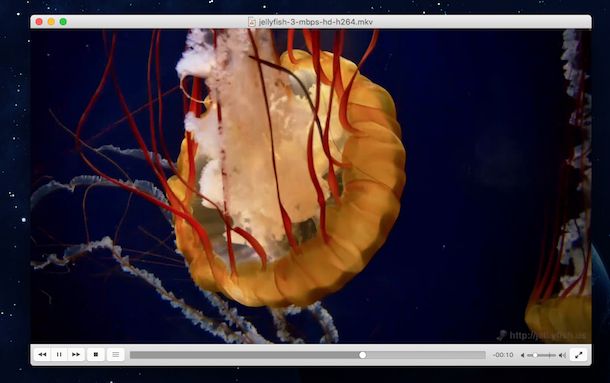
Task: Click the file icon in the title bar
Action: (x=252, y=22)
